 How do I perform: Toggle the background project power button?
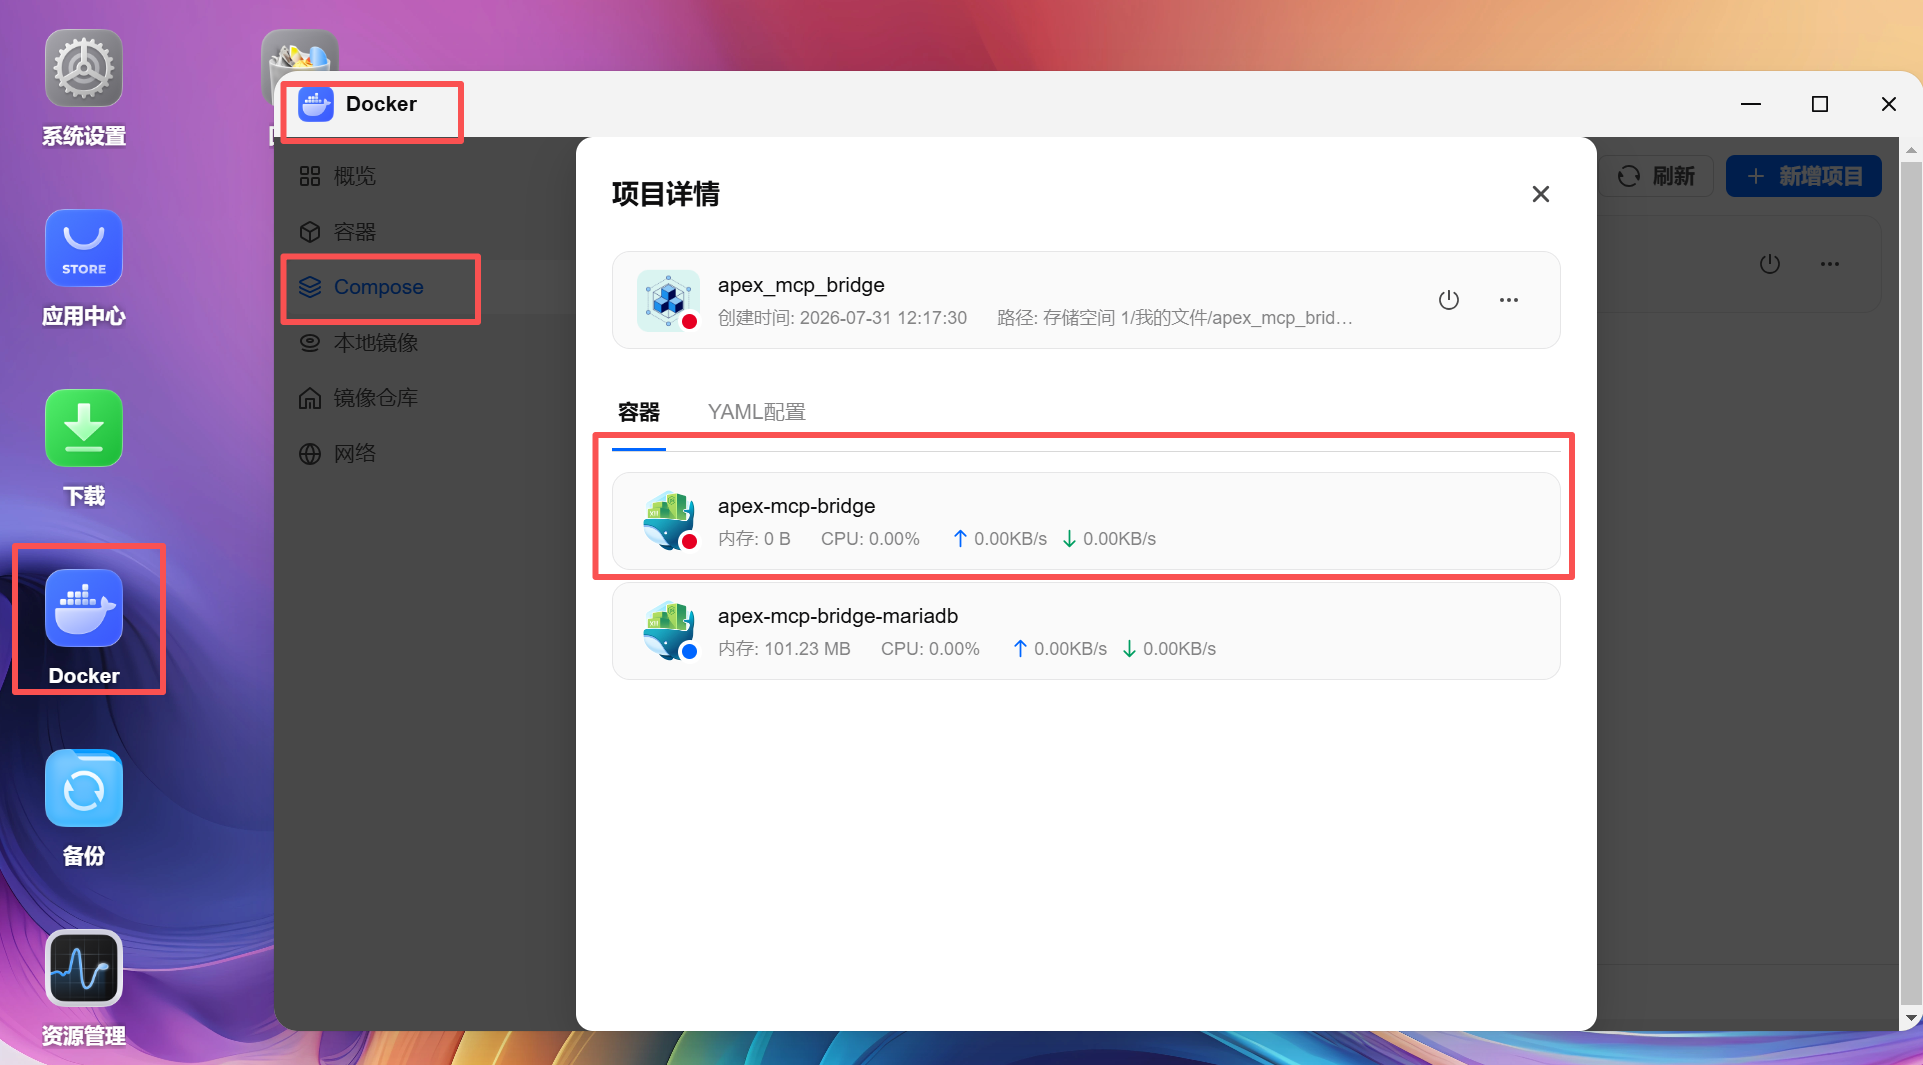1770,264
